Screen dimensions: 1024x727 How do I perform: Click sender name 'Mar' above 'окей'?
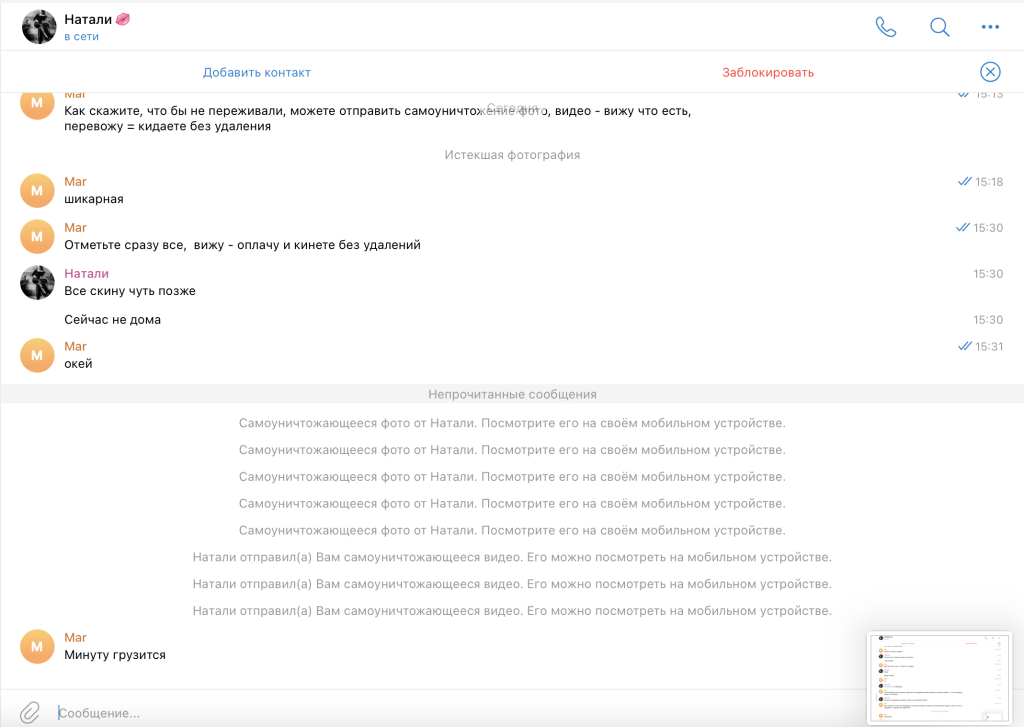75,347
